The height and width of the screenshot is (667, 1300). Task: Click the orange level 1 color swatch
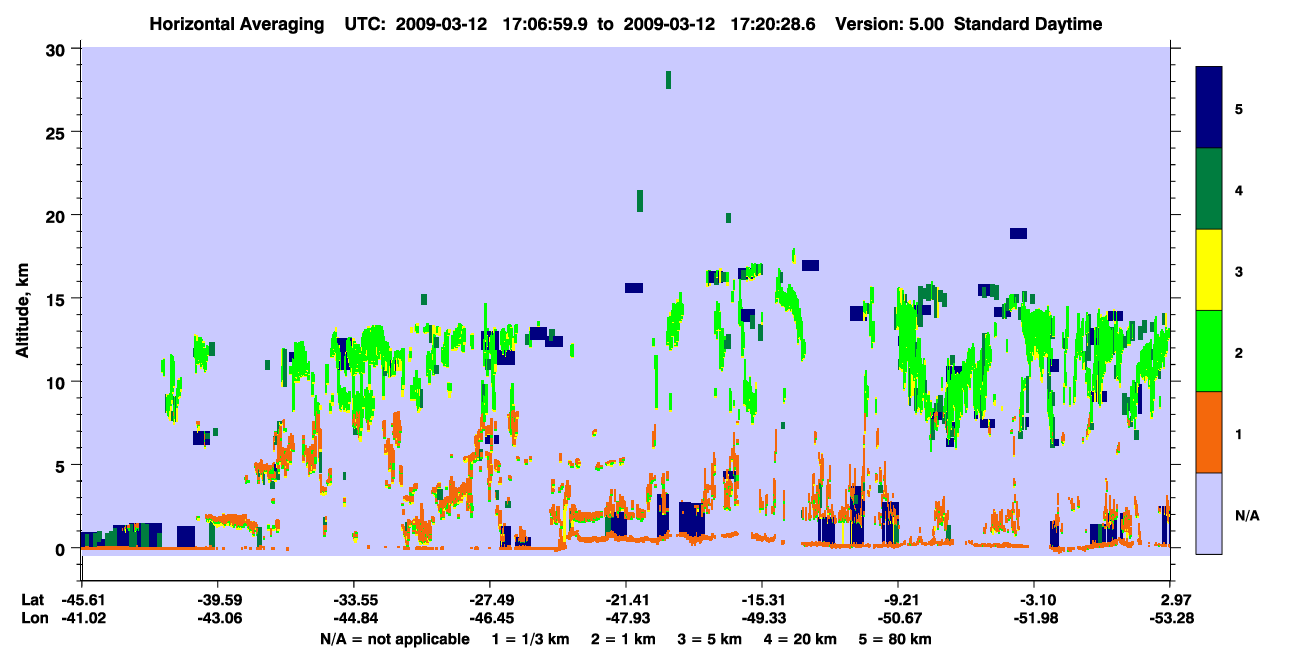[1209, 432]
